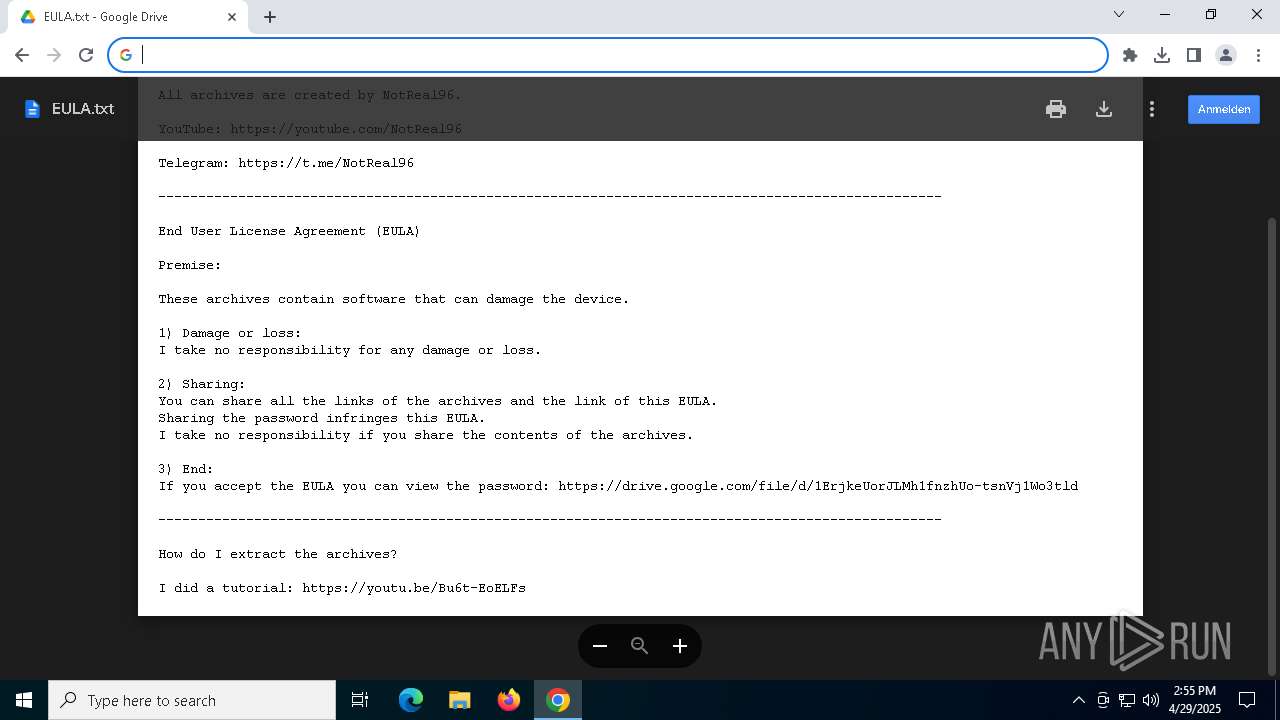
Task: Click the text 'How do I extract the archives?'
Action: click(278, 554)
